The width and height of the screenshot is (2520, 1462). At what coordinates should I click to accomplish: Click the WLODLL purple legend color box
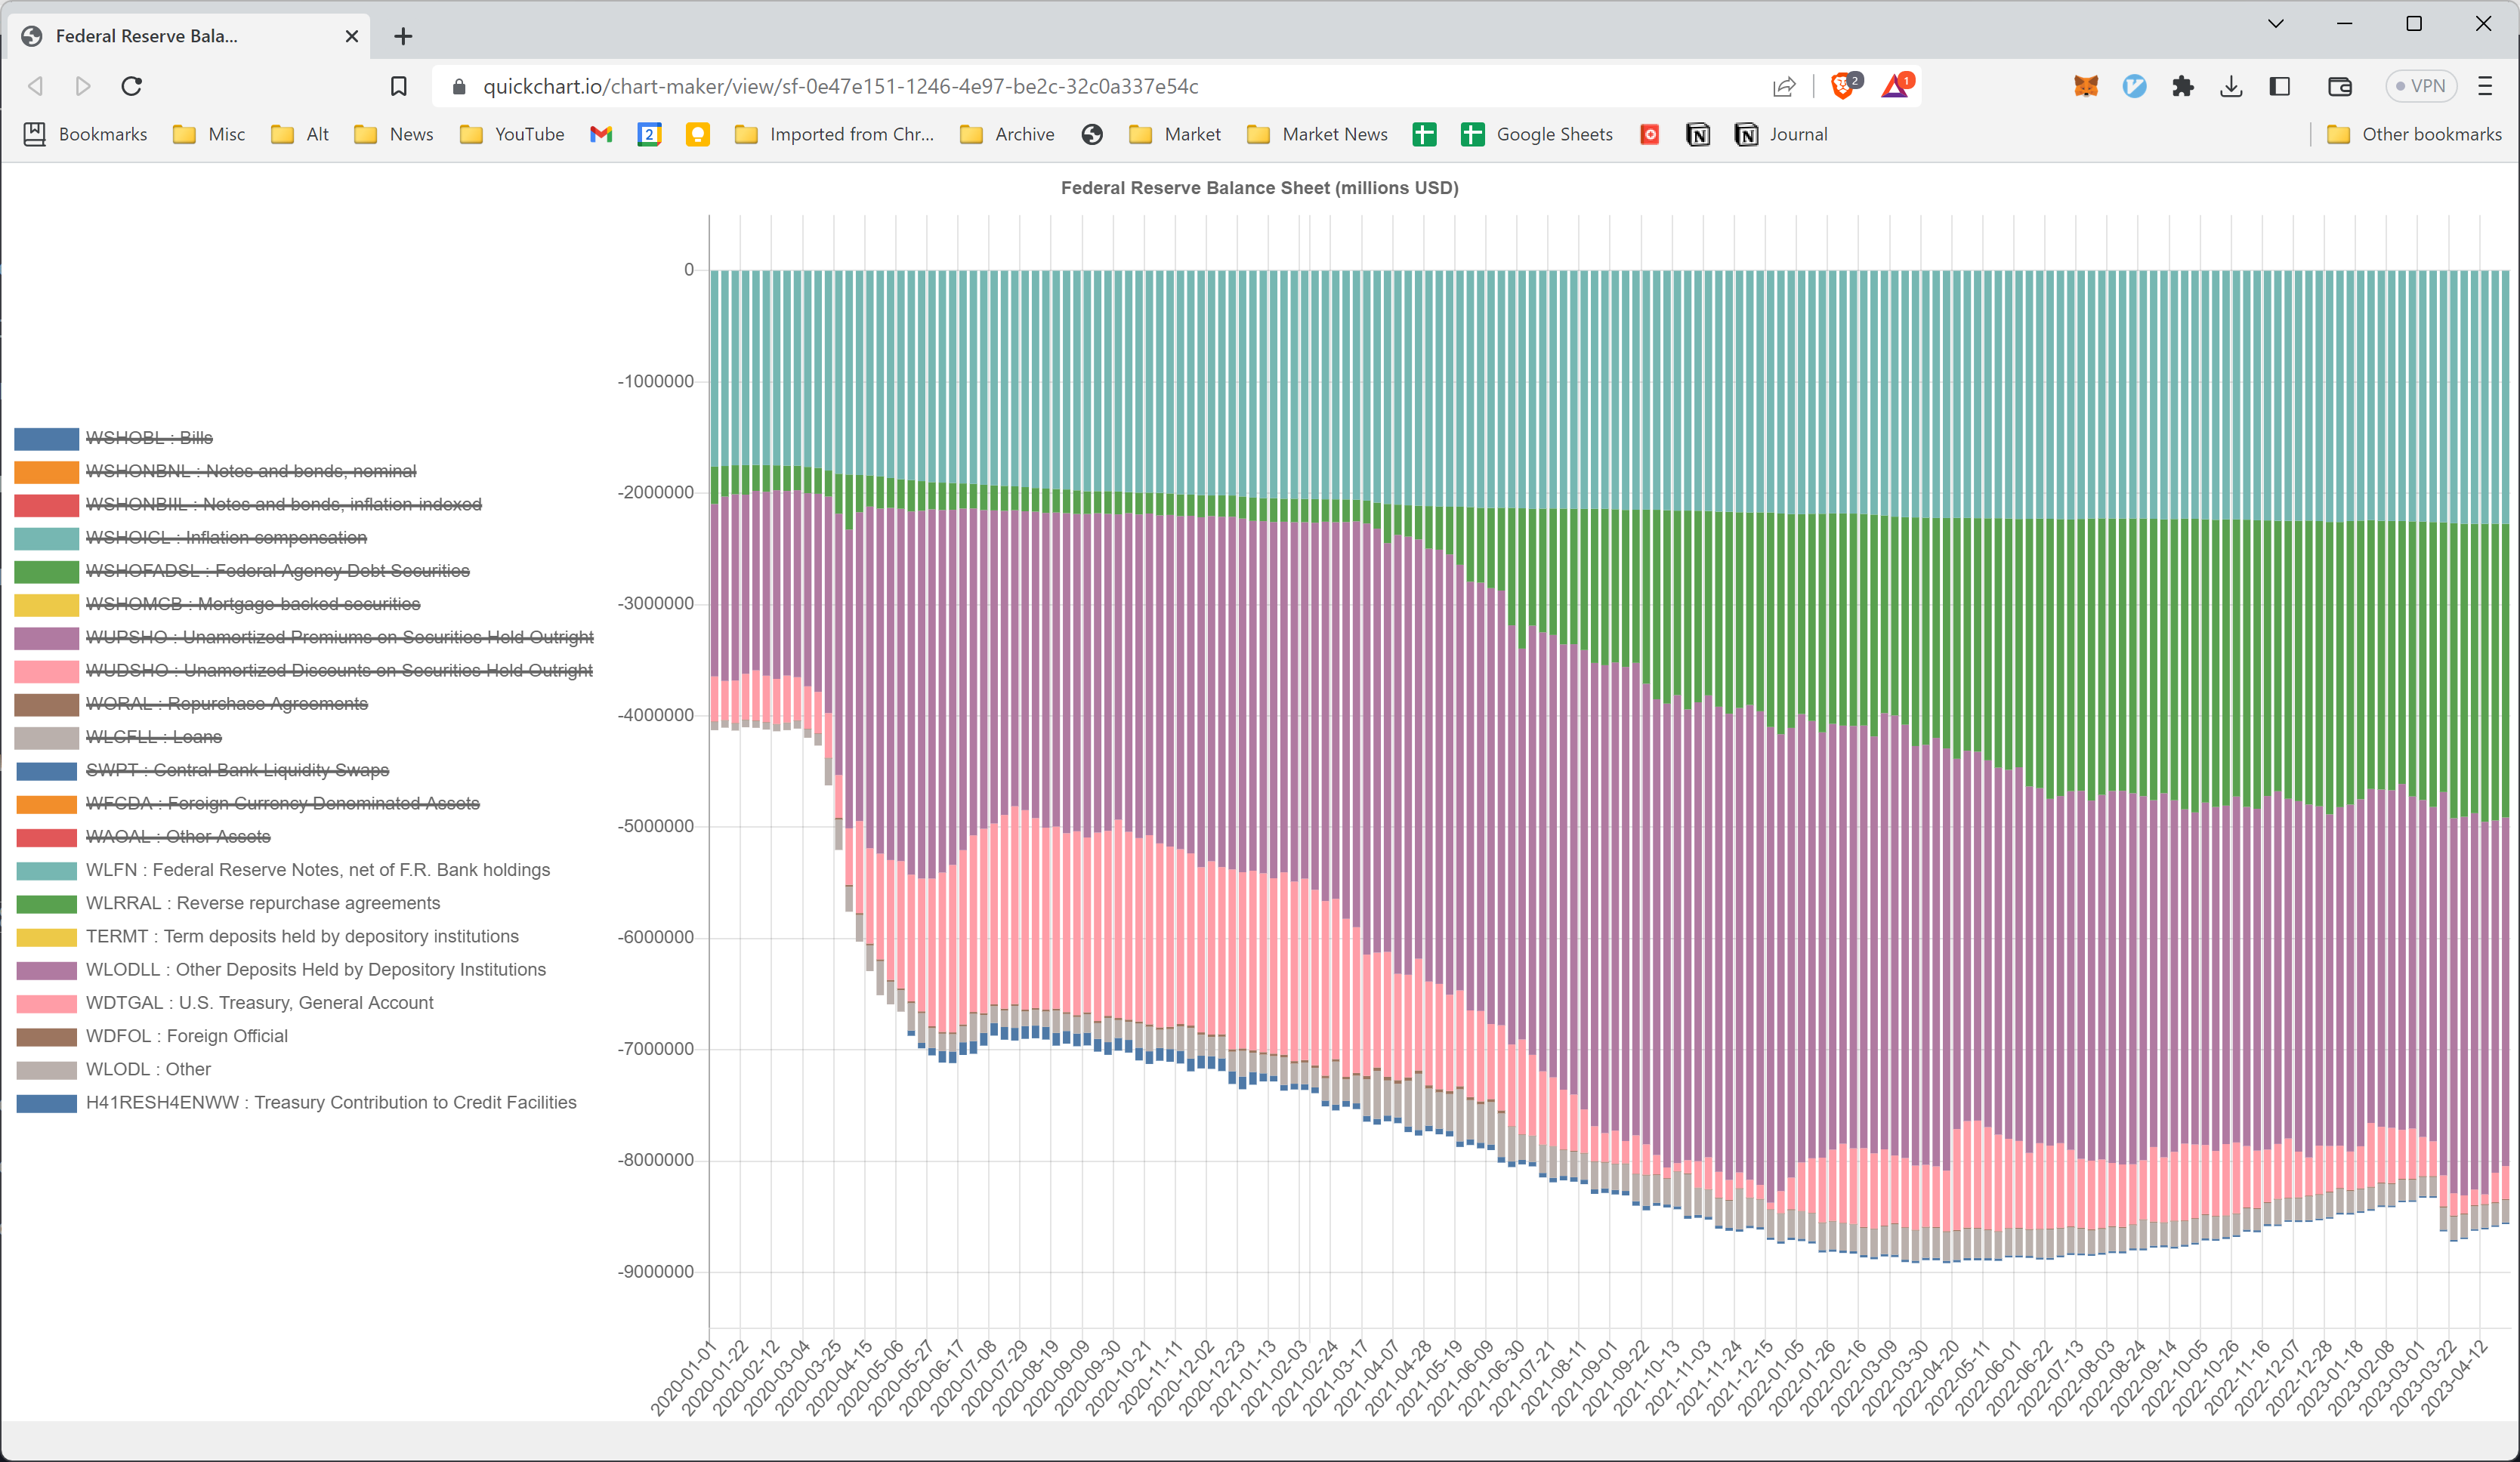47,970
